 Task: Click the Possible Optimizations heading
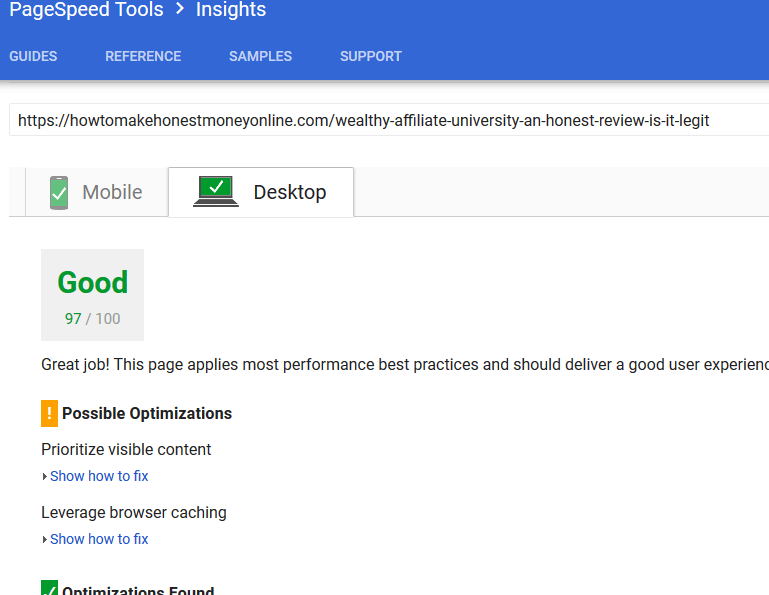click(x=147, y=414)
